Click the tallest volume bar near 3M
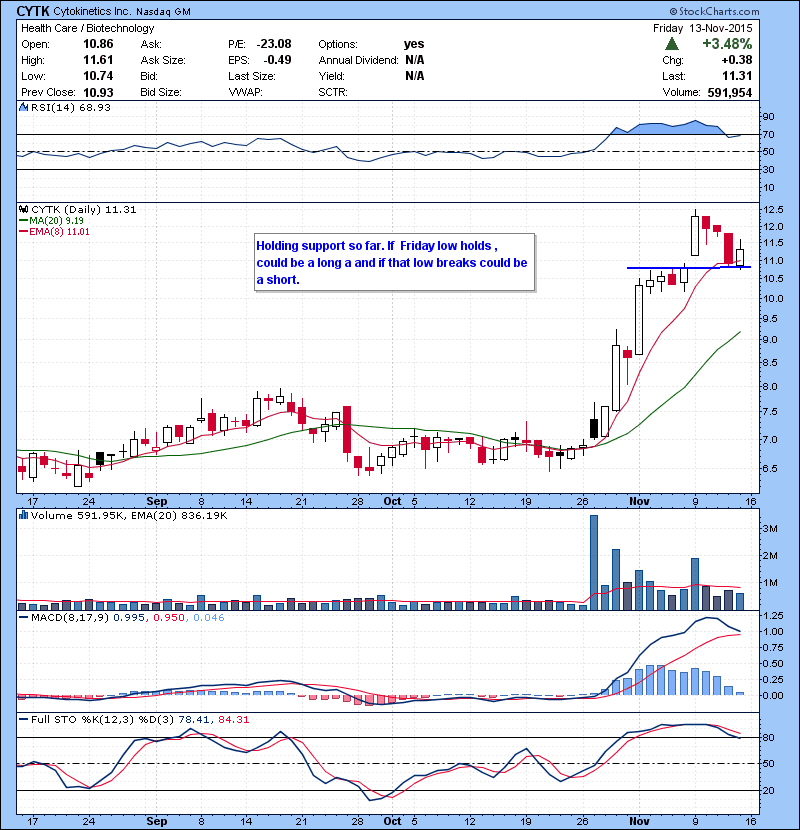The height and width of the screenshot is (830, 800). [594, 563]
